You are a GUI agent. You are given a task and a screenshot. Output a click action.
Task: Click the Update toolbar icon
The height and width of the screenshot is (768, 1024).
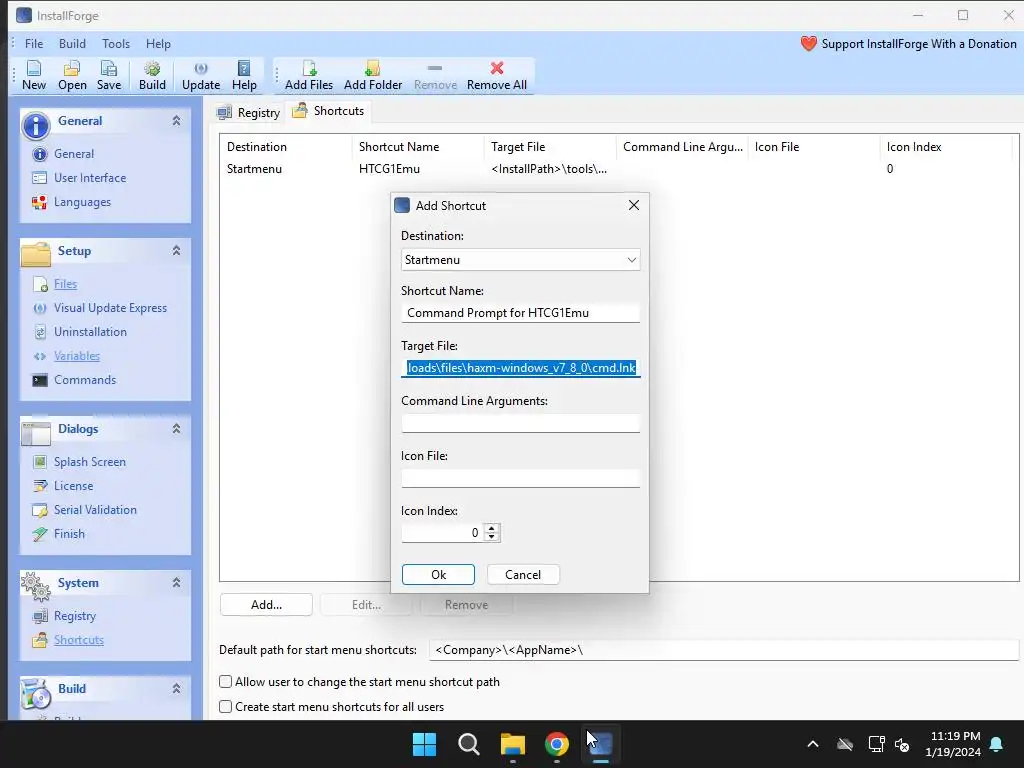[x=200, y=76]
